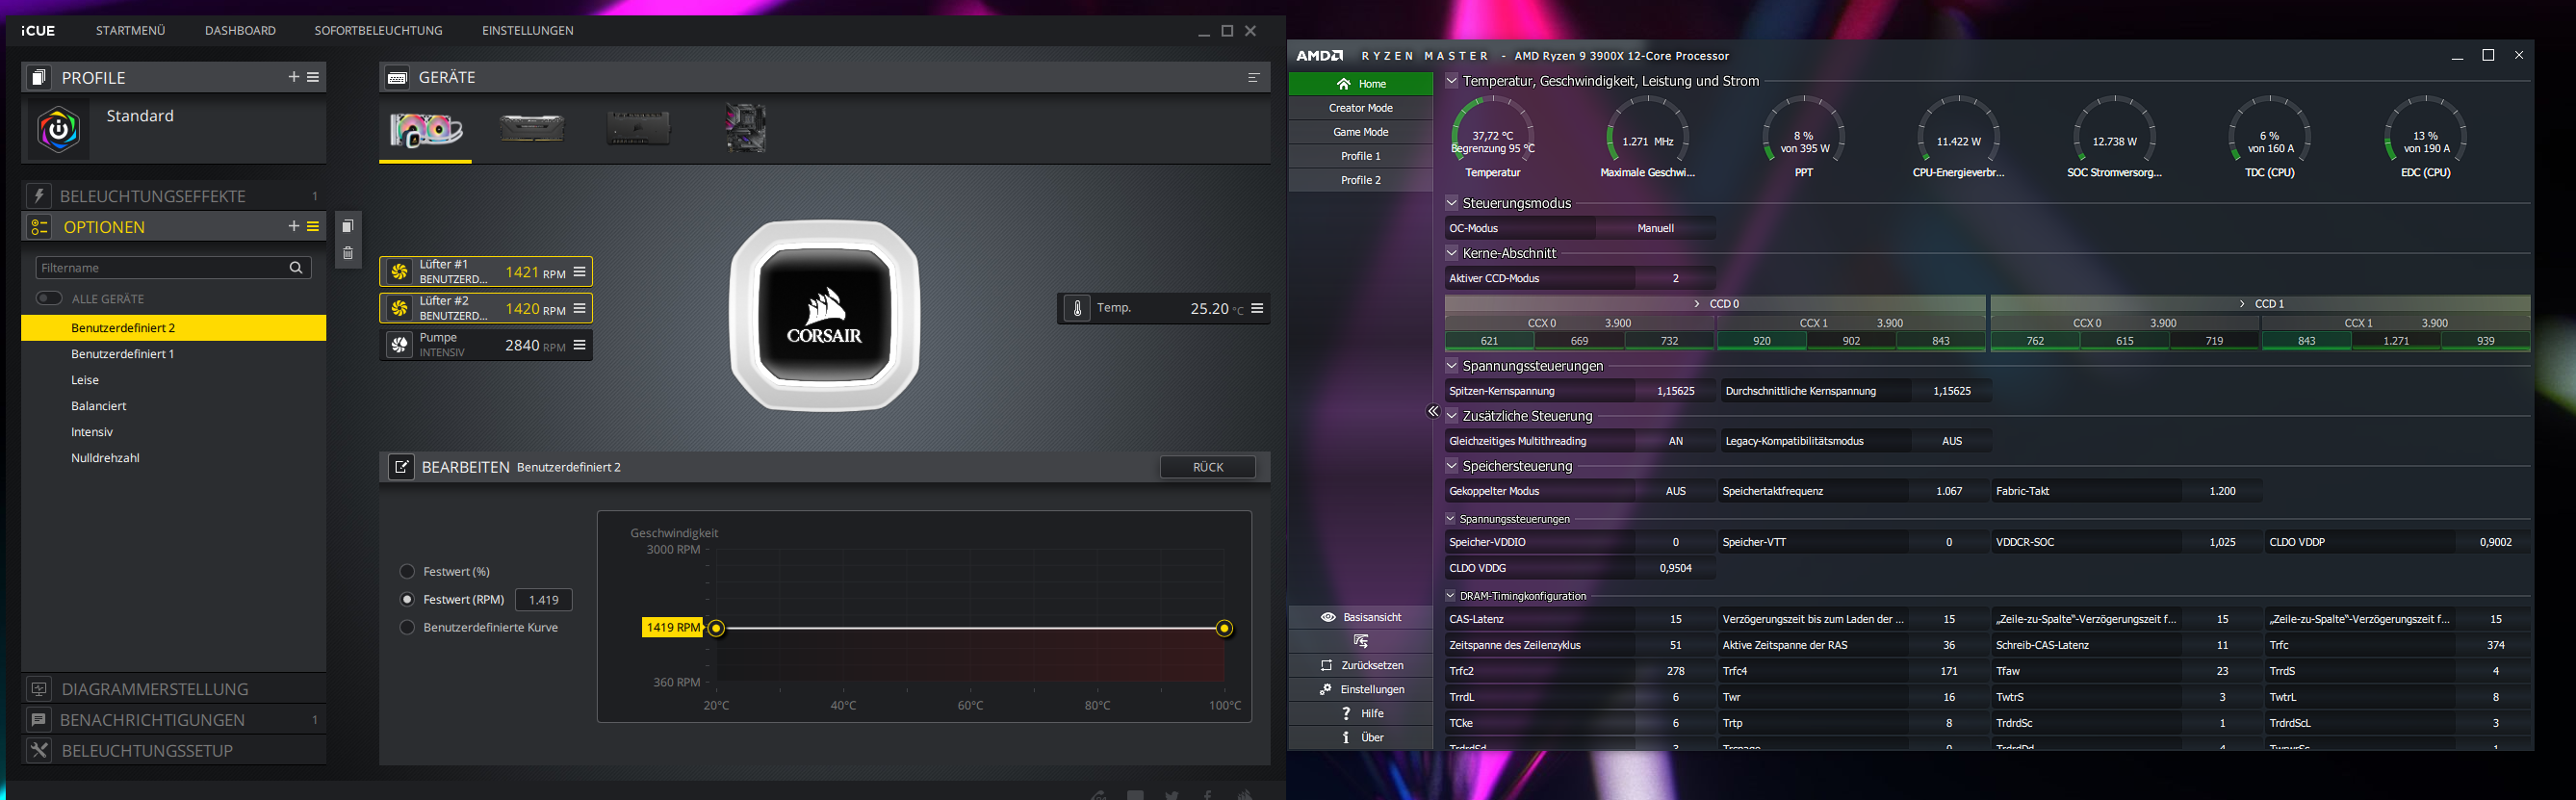Switch to Creator Mode in Ryzen Master
Viewport: 2576px width, 800px height.
pyautogui.click(x=1361, y=108)
